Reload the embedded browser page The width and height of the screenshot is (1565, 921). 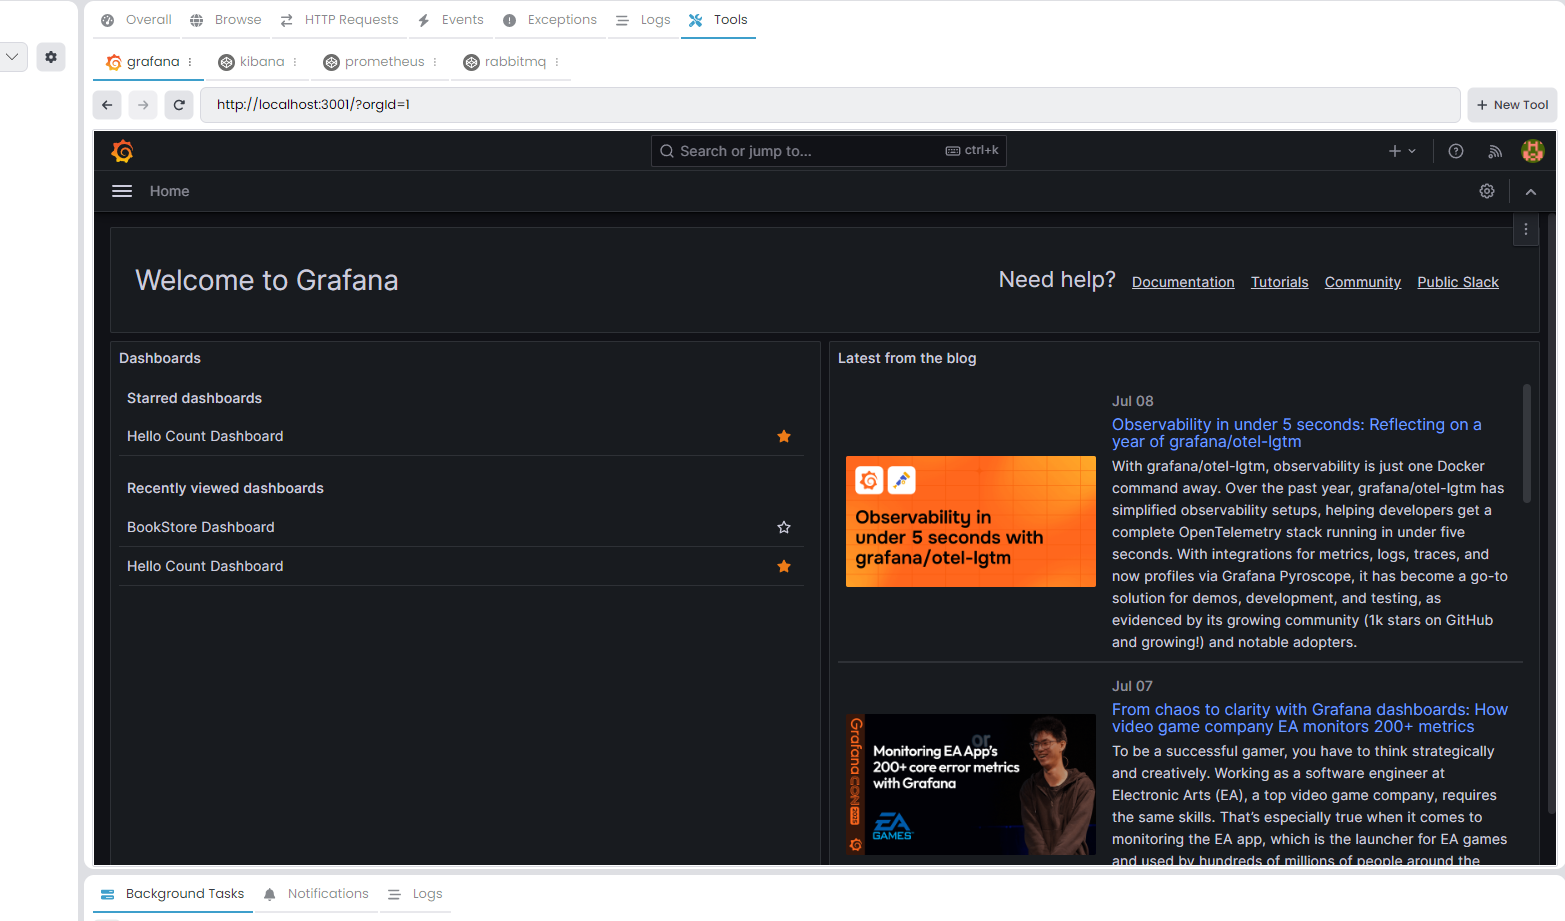179,105
